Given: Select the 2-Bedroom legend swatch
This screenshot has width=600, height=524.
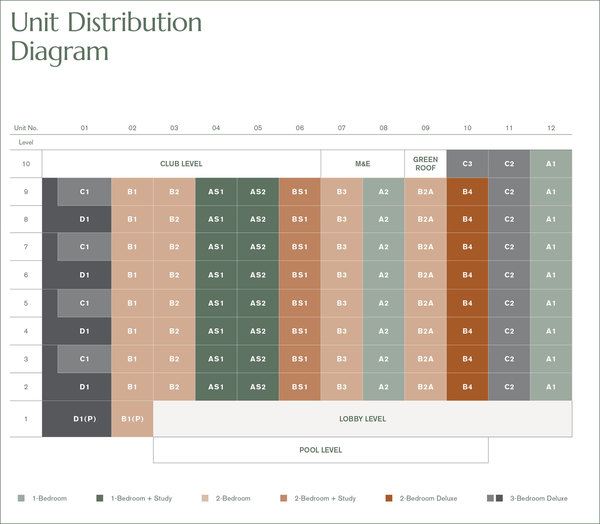Looking at the screenshot, I should [205, 497].
